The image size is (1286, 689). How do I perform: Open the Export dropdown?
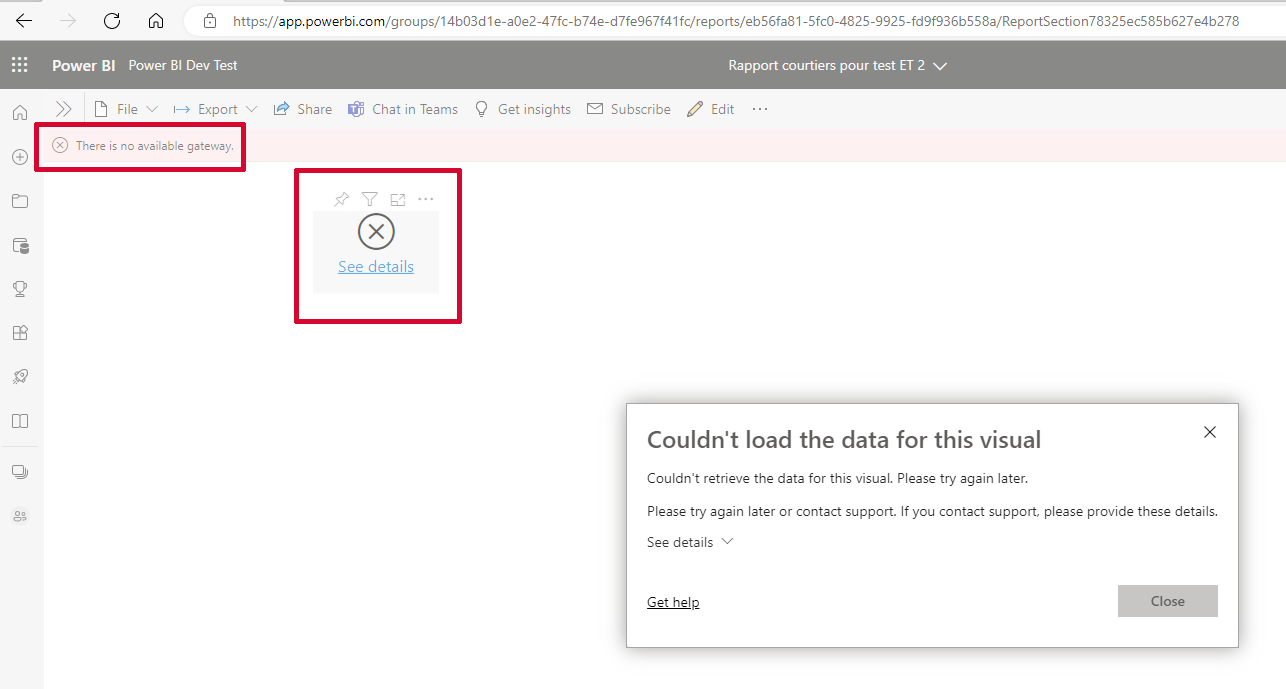215,109
